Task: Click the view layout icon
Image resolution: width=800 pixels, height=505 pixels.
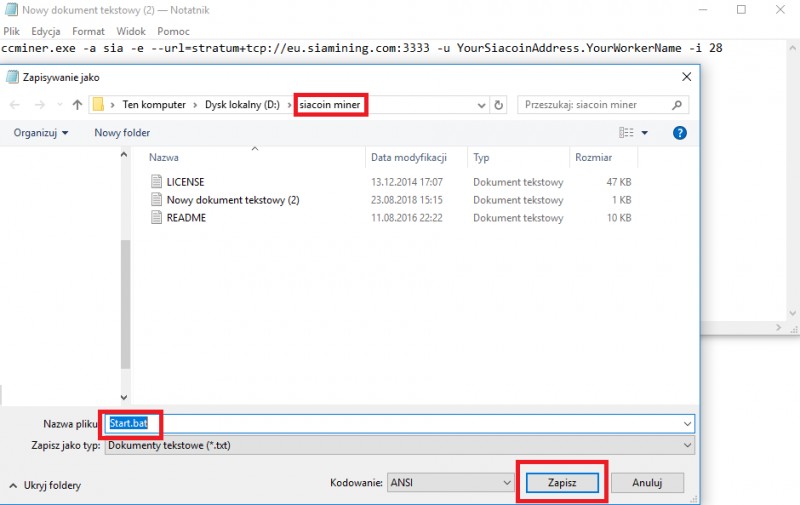Action: pos(627,132)
